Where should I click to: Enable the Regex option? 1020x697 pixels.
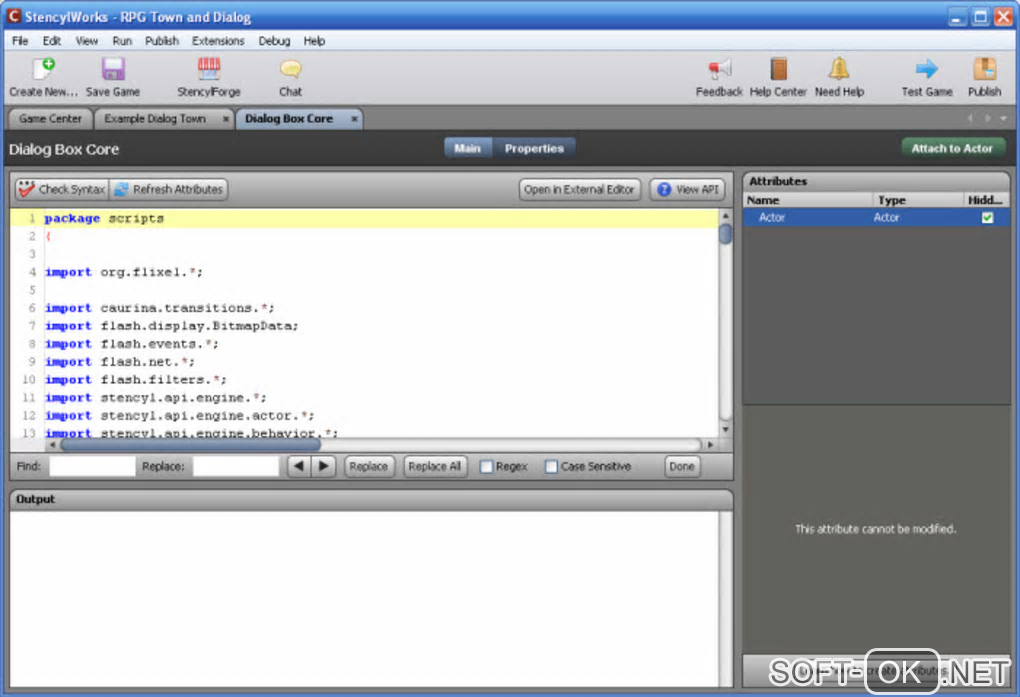(x=486, y=467)
